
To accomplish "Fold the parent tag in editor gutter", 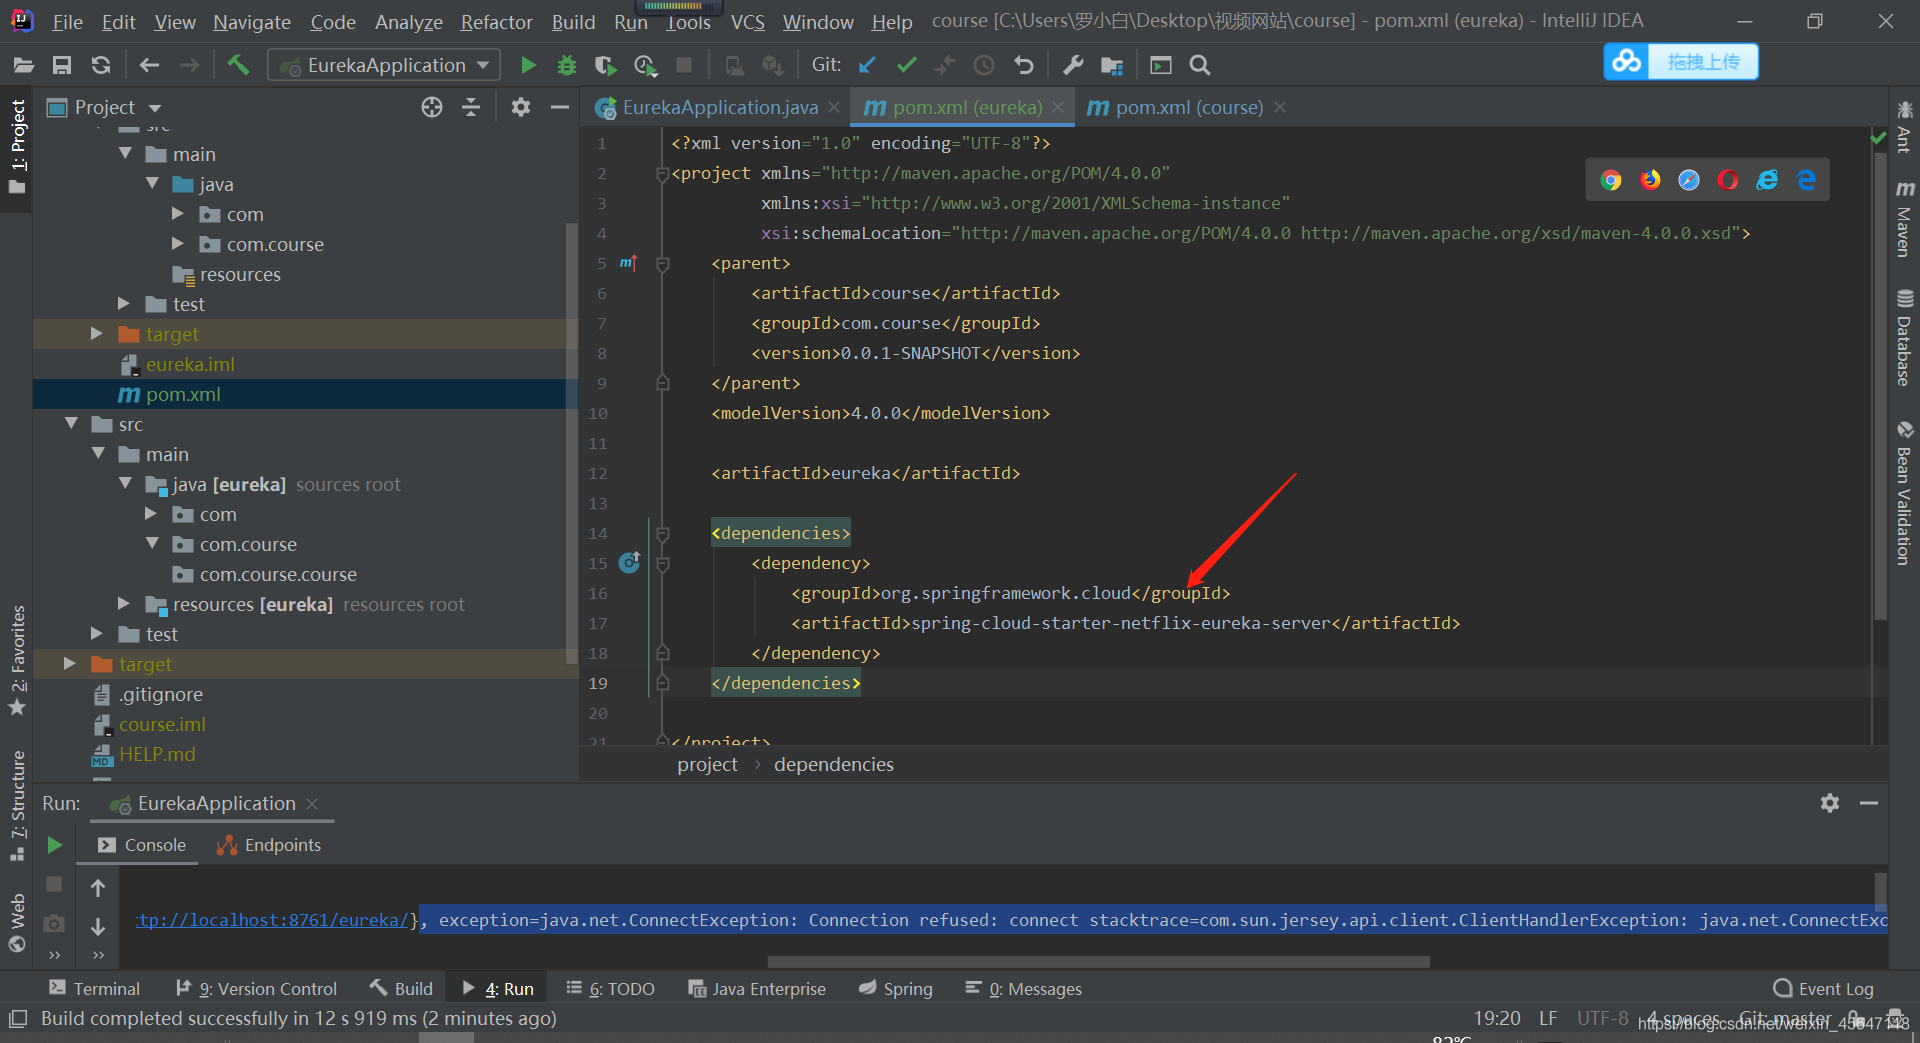I will pos(662,264).
